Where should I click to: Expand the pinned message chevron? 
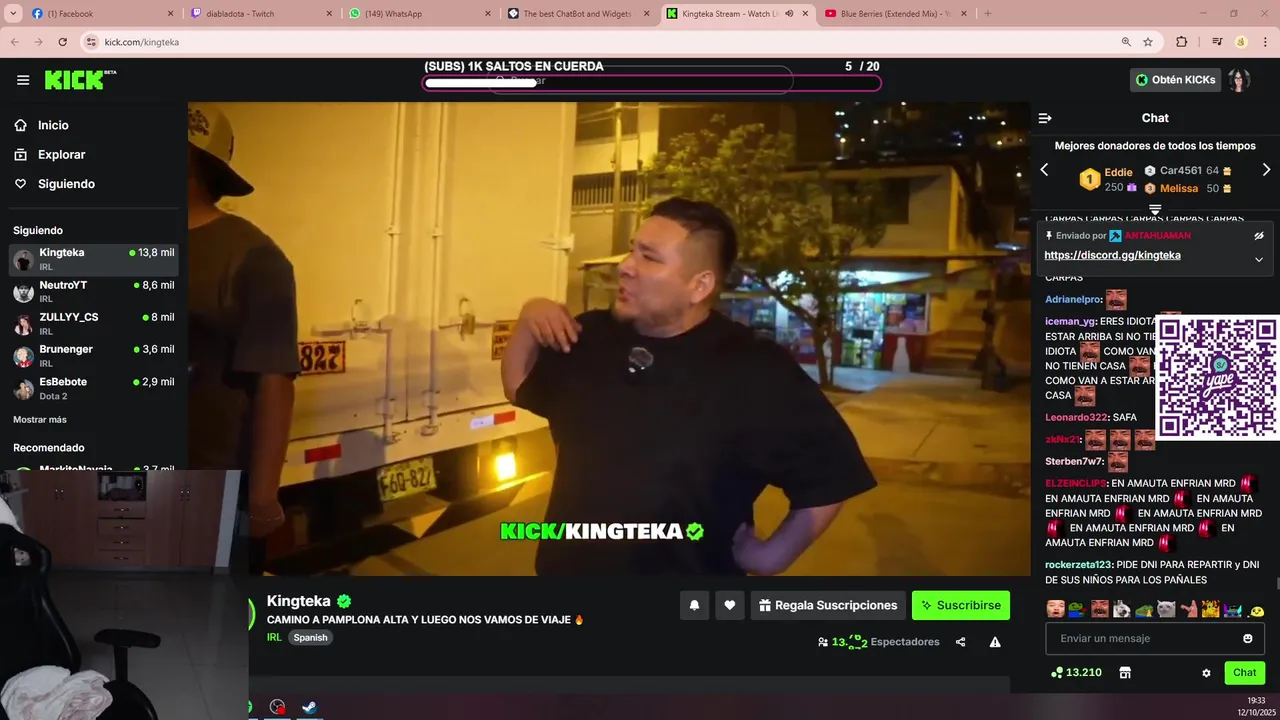pos(1259,259)
